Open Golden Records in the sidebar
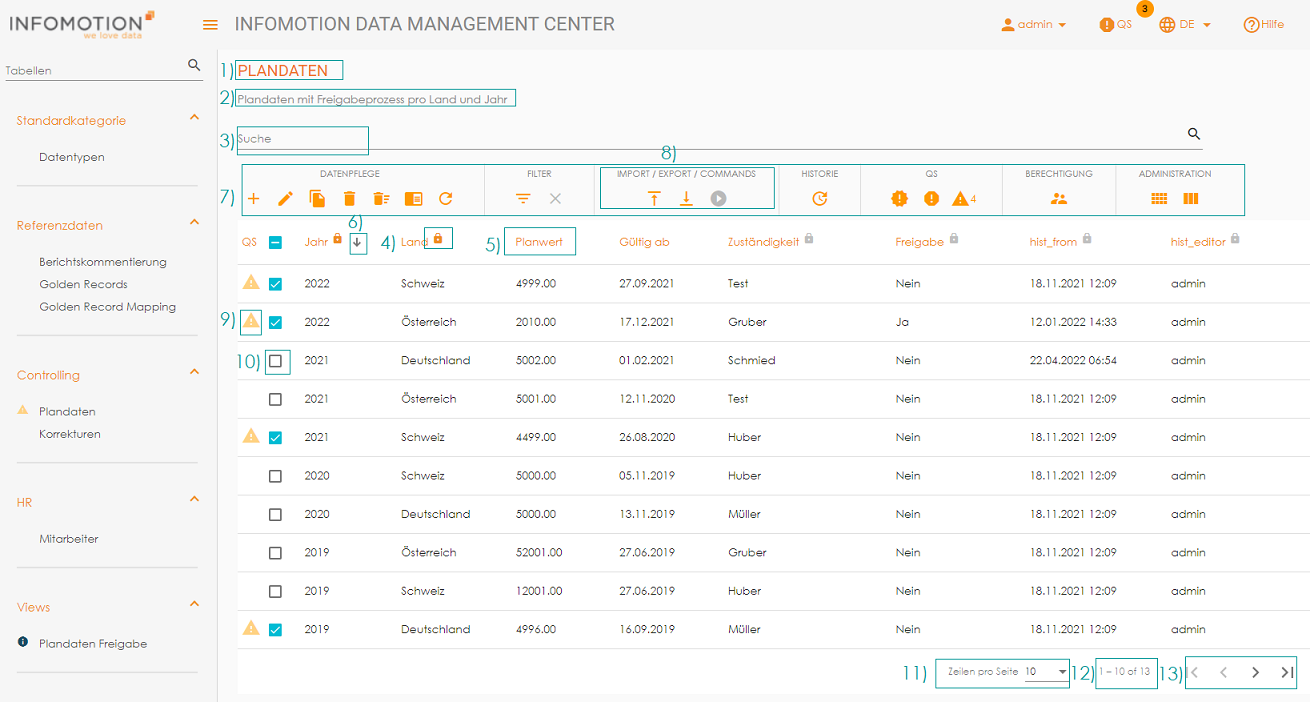Viewport: 1310px width, 702px height. pyautogui.click(x=83, y=285)
